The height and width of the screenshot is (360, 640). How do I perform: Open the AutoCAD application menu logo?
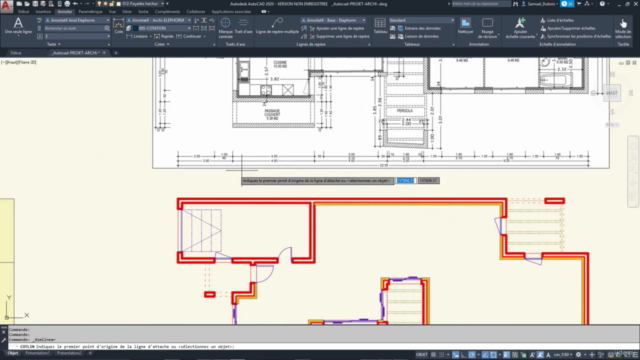coord(7,7)
